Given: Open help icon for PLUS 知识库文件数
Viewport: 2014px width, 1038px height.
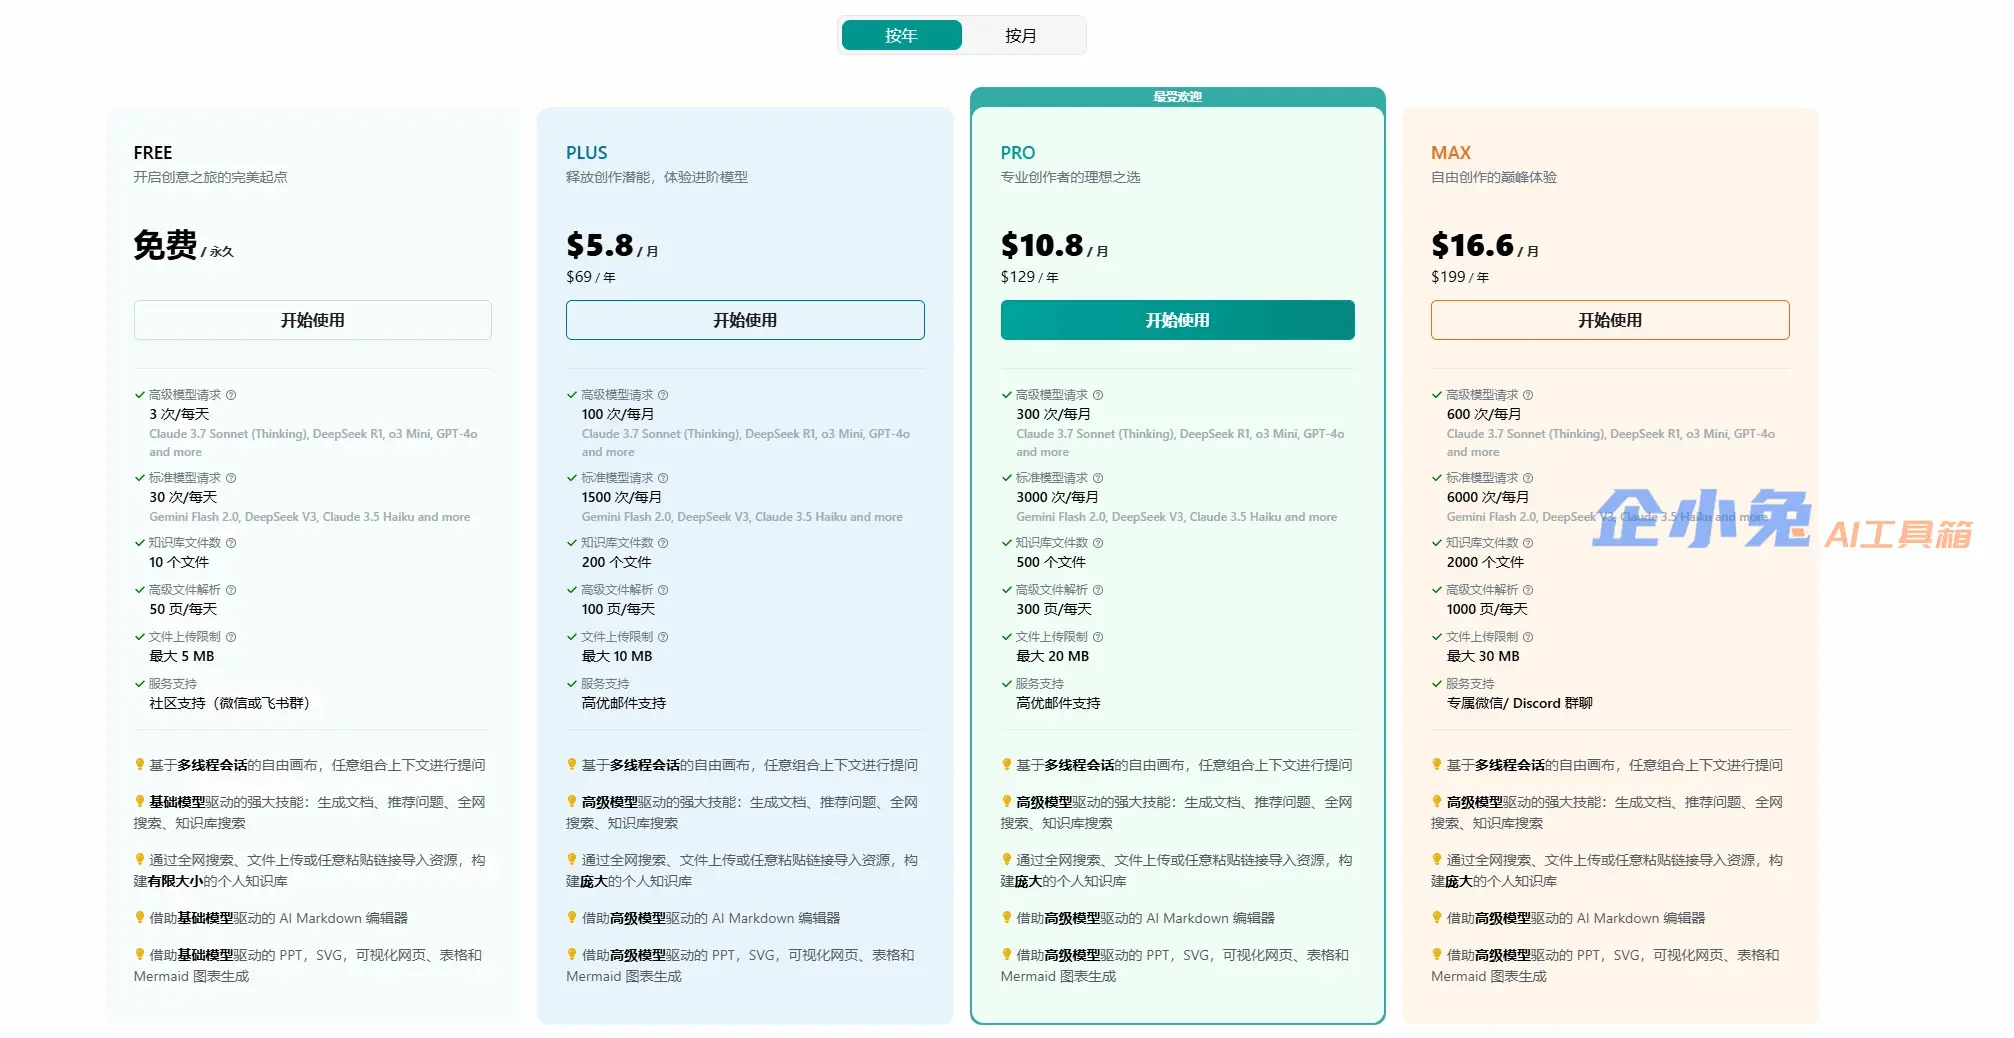Looking at the screenshot, I should [663, 543].
